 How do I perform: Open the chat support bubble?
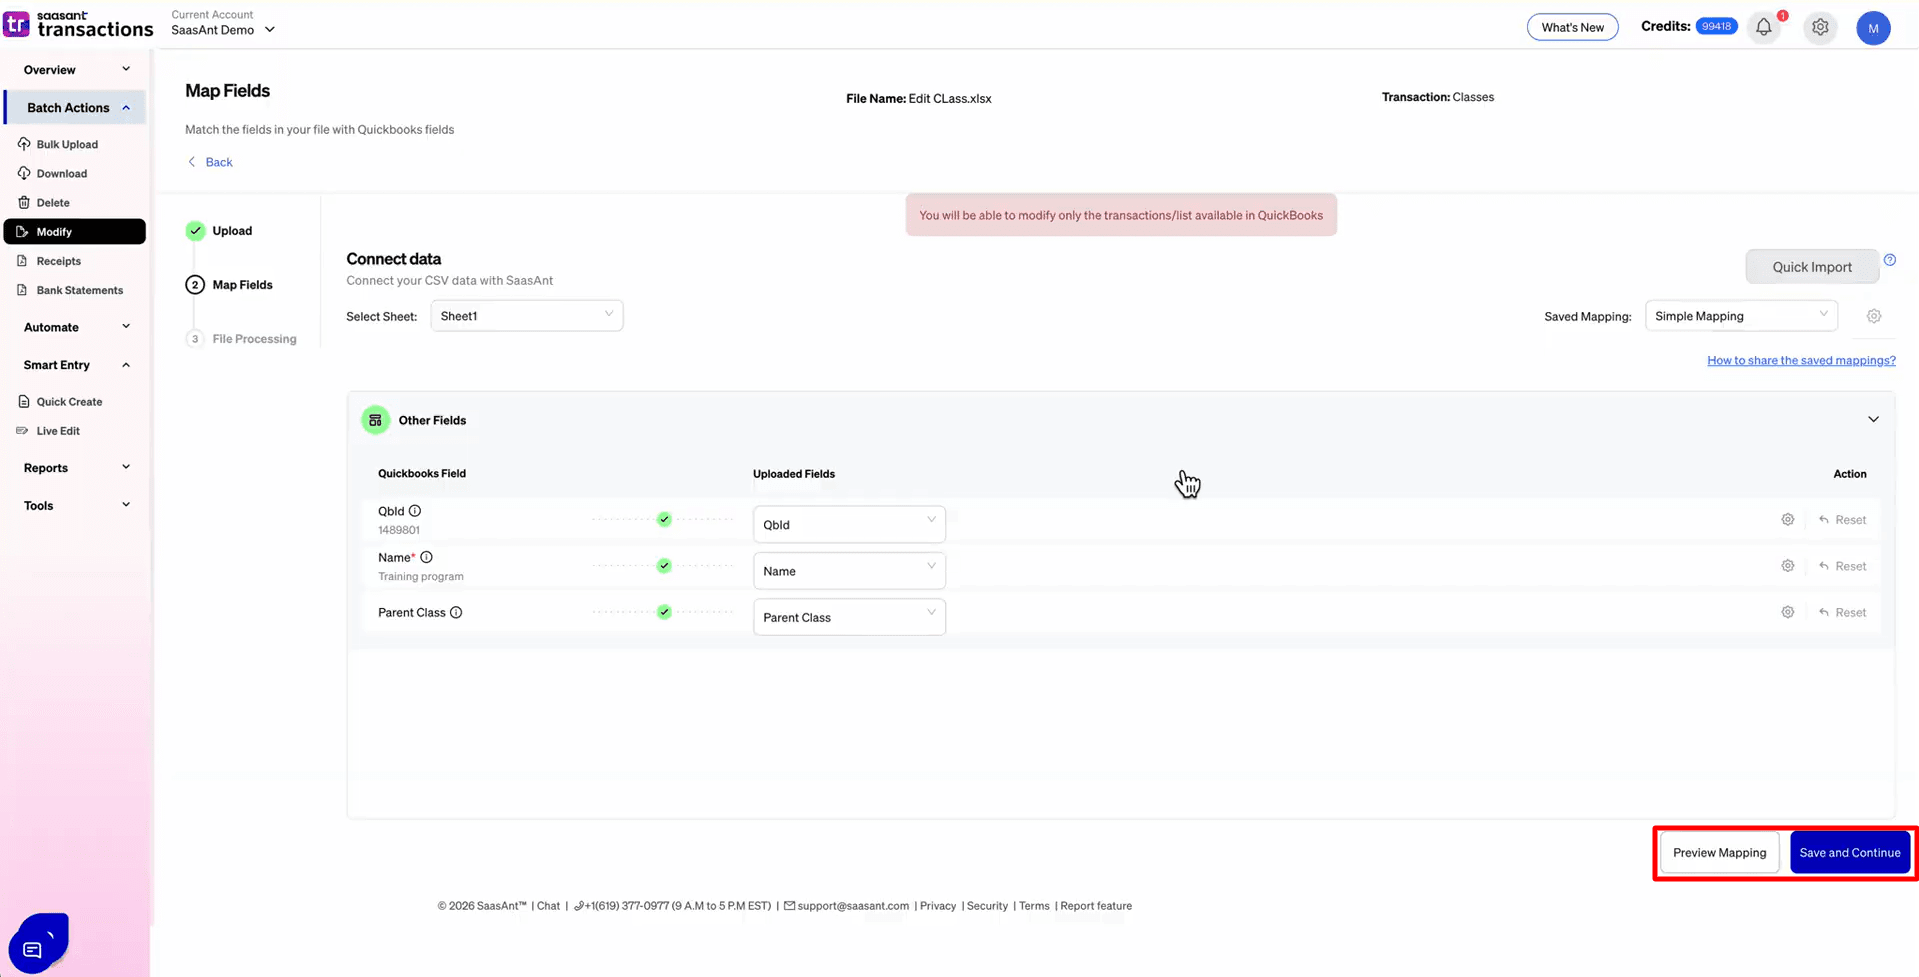38,941
